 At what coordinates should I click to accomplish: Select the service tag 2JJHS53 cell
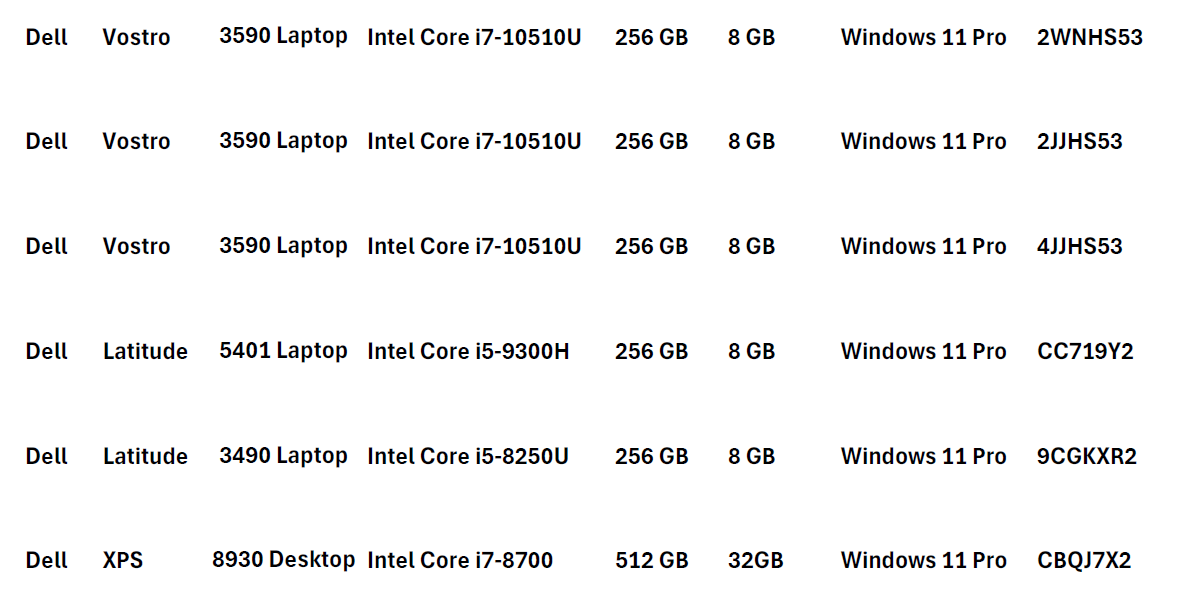[x=1079, y=141]
